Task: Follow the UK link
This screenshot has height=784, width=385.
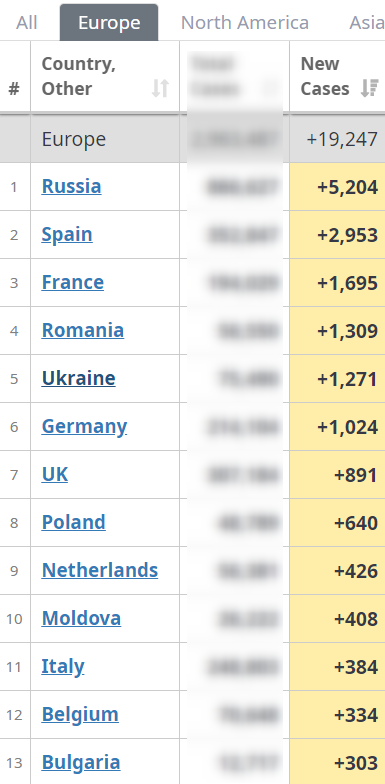Action: 54,474
